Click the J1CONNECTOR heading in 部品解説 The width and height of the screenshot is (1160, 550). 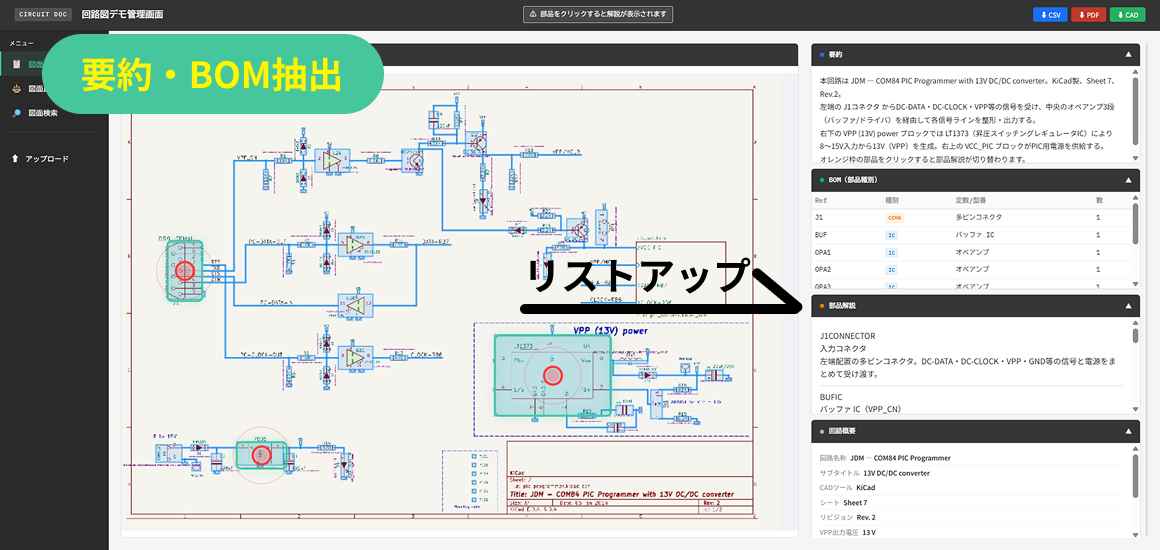pyautogui.click(x=848, y=335)
